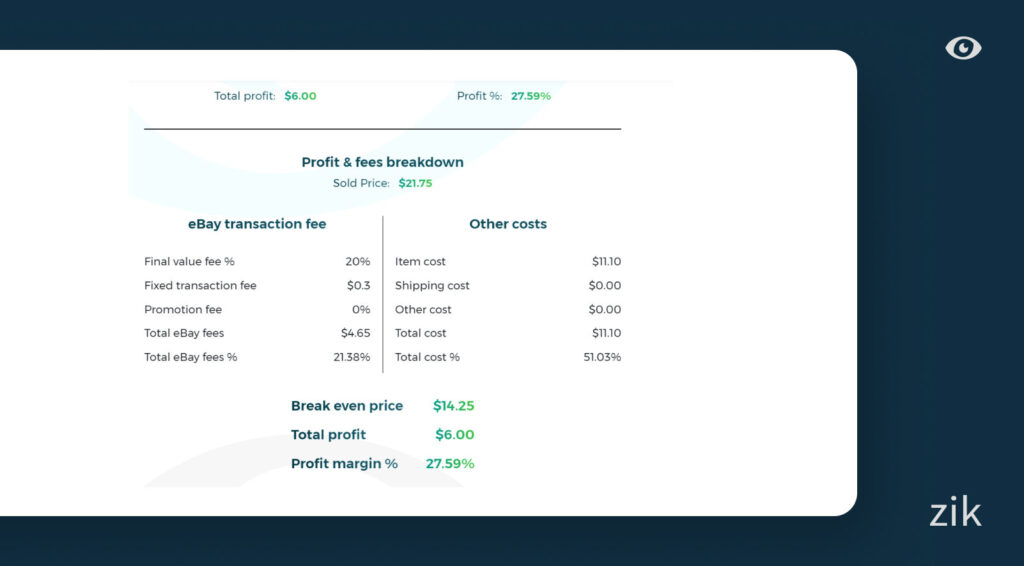Click the Promotion fee 0% value

point(361,310)
